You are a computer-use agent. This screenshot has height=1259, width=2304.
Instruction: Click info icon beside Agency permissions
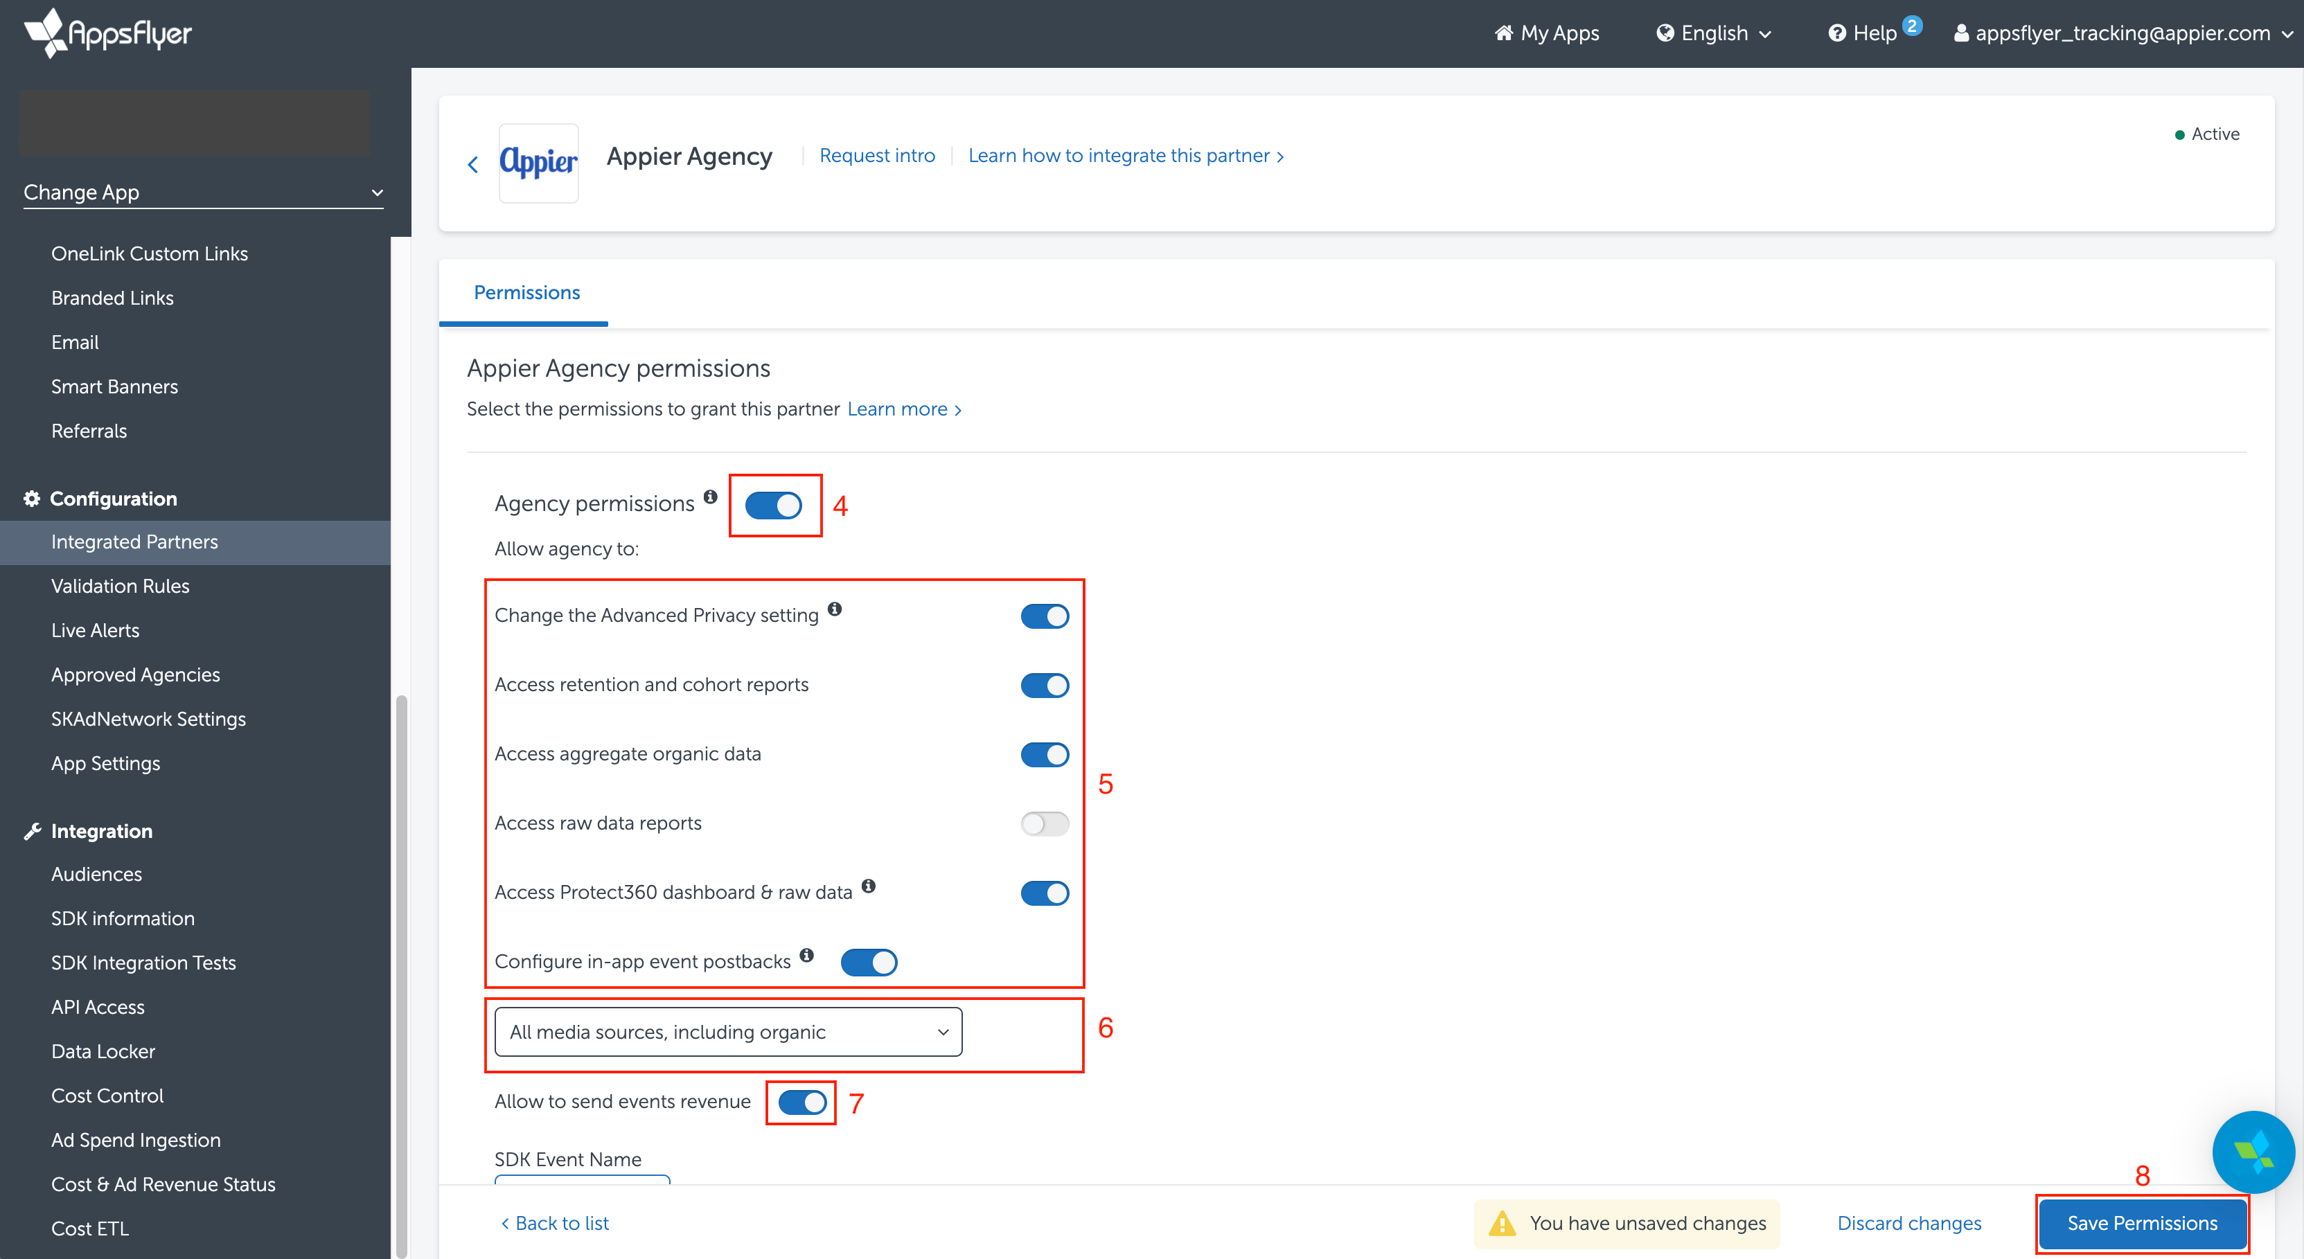pos(710,497)
